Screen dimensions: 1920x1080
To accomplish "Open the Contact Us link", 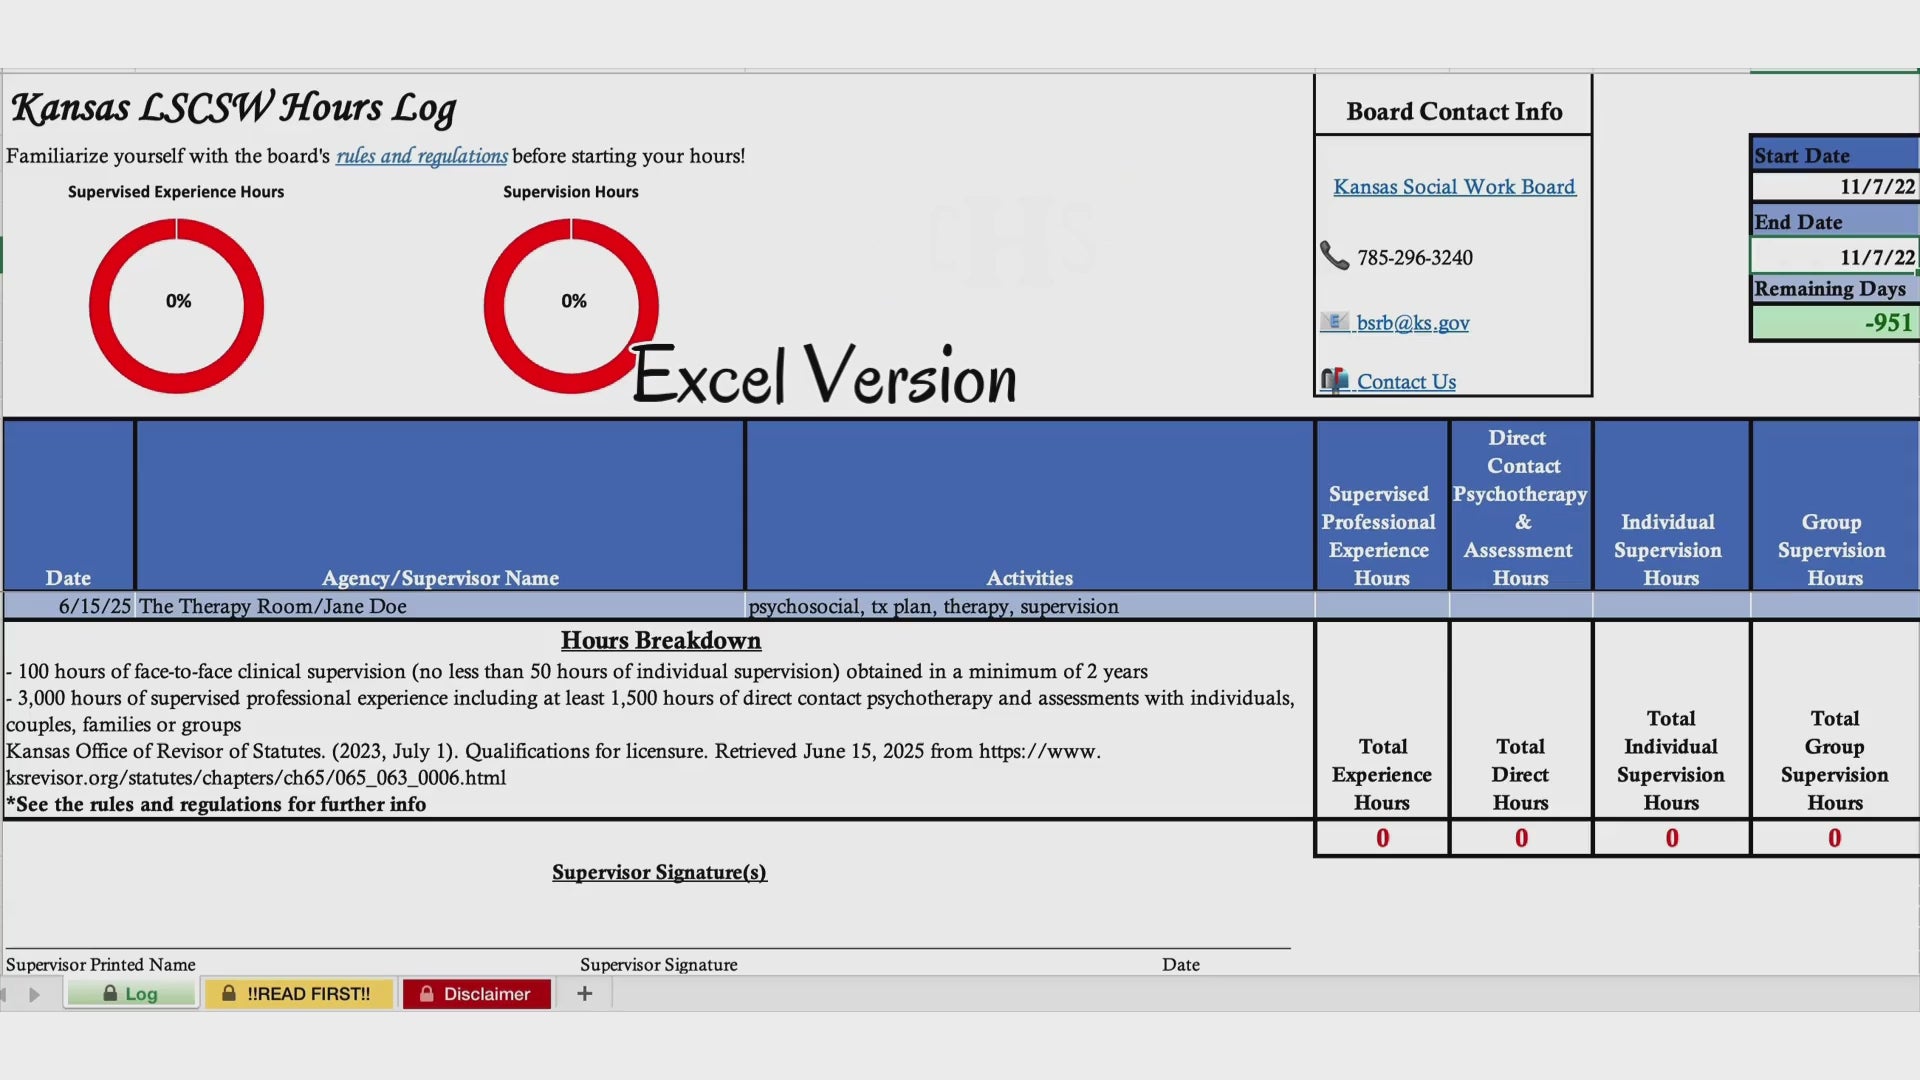I will (x=1406, y=382).
